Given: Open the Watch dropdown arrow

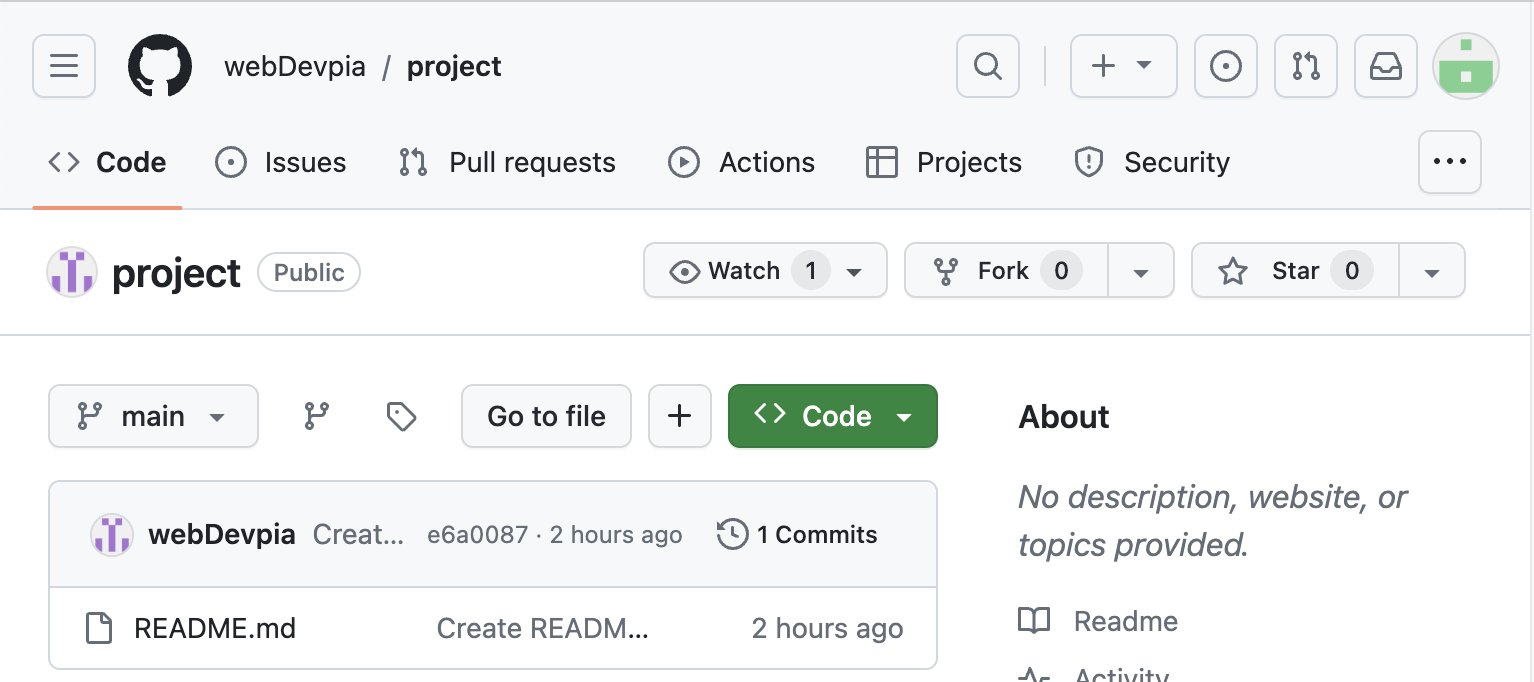Looking at the screenshot, I should (x=852, y=270).
